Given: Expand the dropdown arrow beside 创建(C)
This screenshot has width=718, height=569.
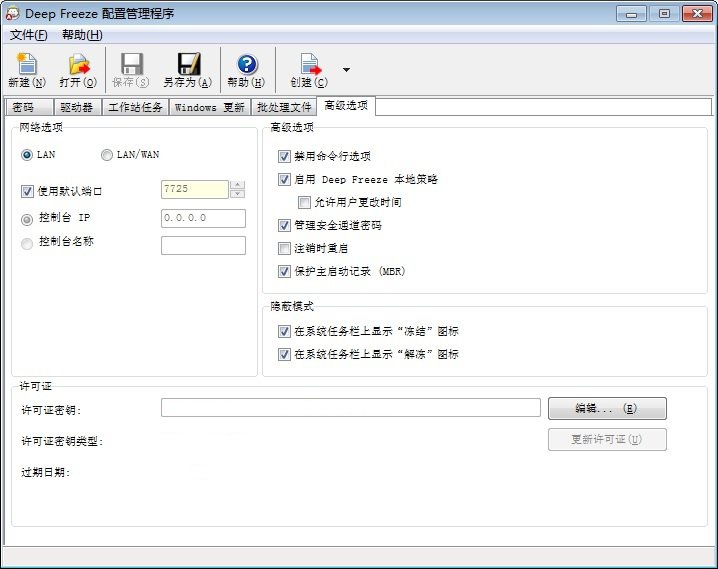Looking at the screenshot, I should click(346, 70).
